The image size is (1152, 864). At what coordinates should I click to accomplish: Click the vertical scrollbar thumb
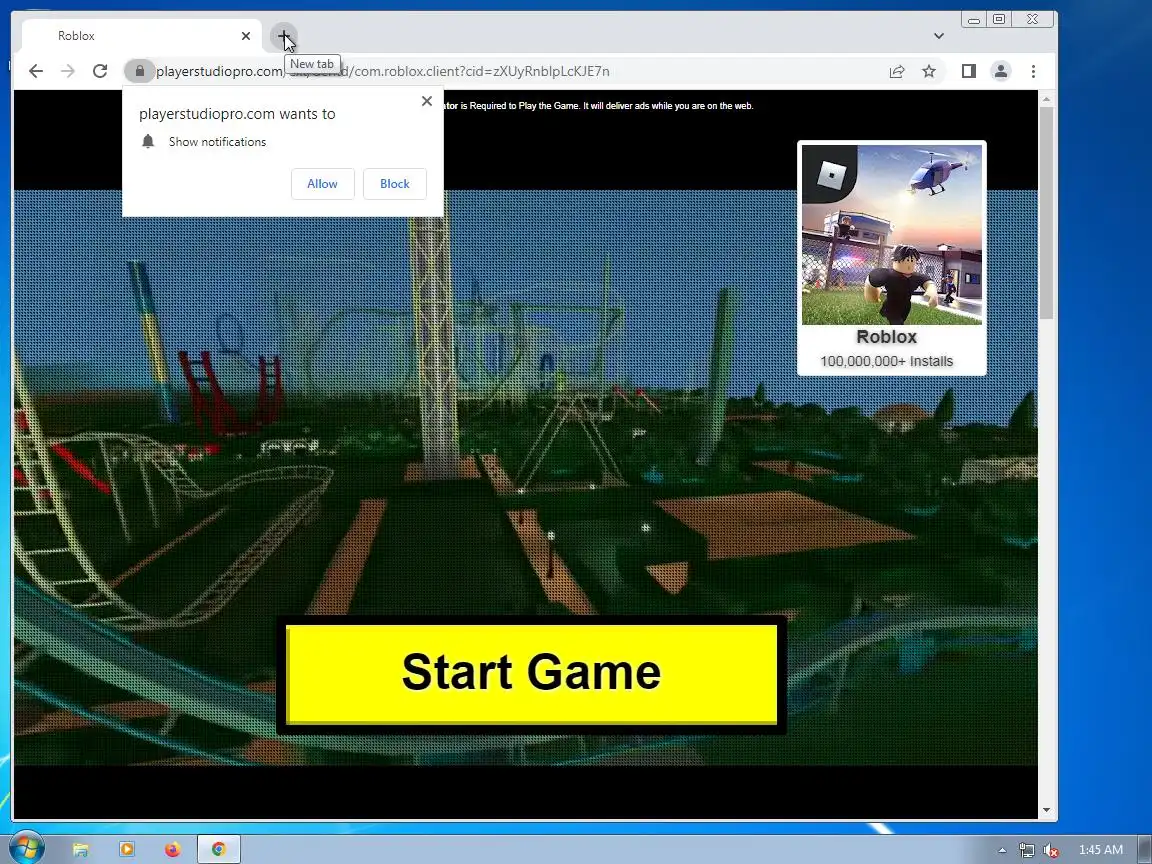1046,213
